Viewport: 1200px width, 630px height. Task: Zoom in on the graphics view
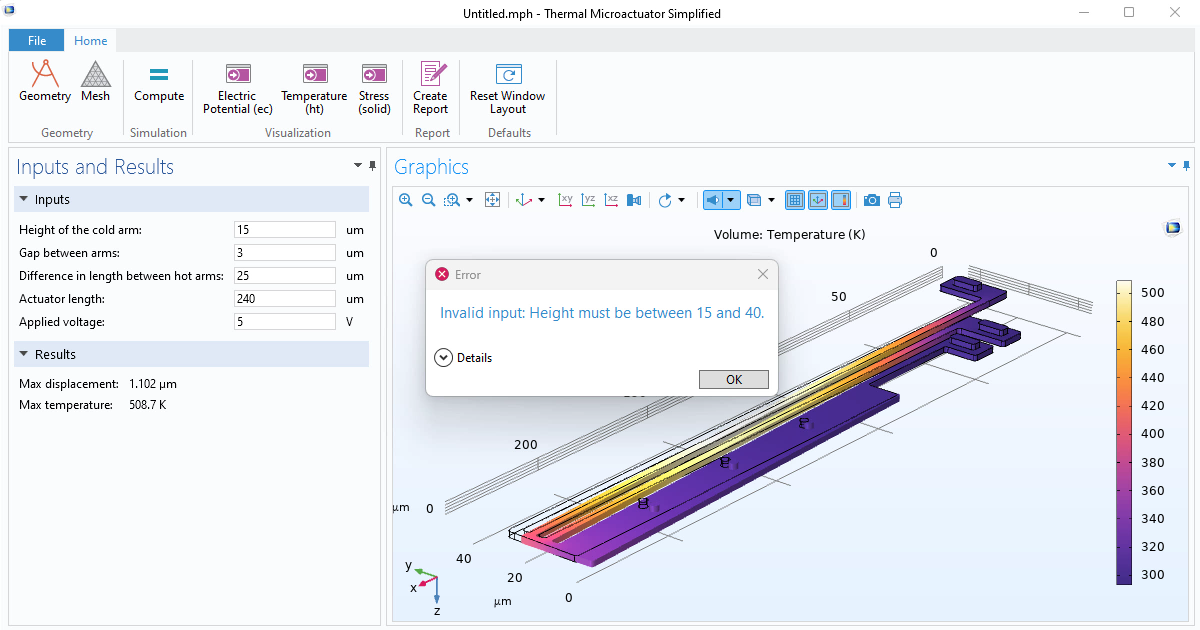tap(406, 200)
